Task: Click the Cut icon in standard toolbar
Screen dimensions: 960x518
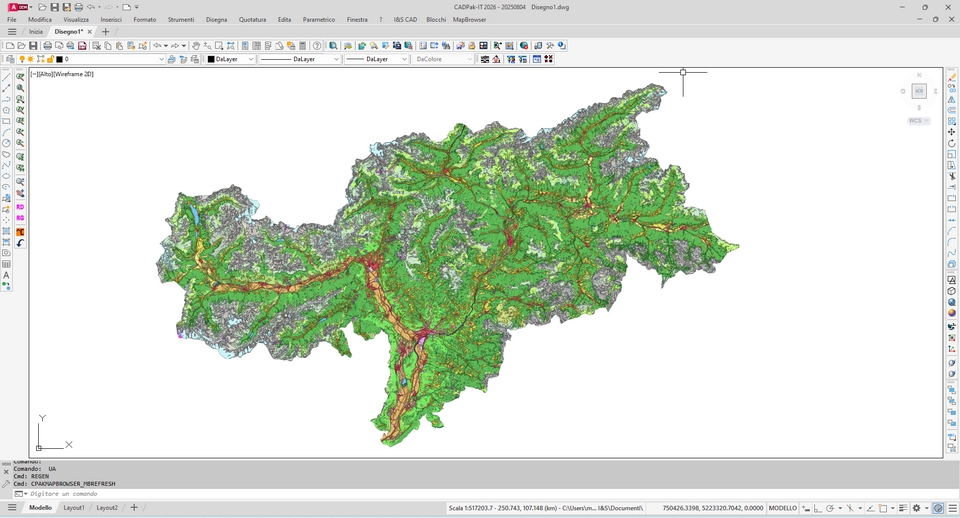Action: (96, 45)
